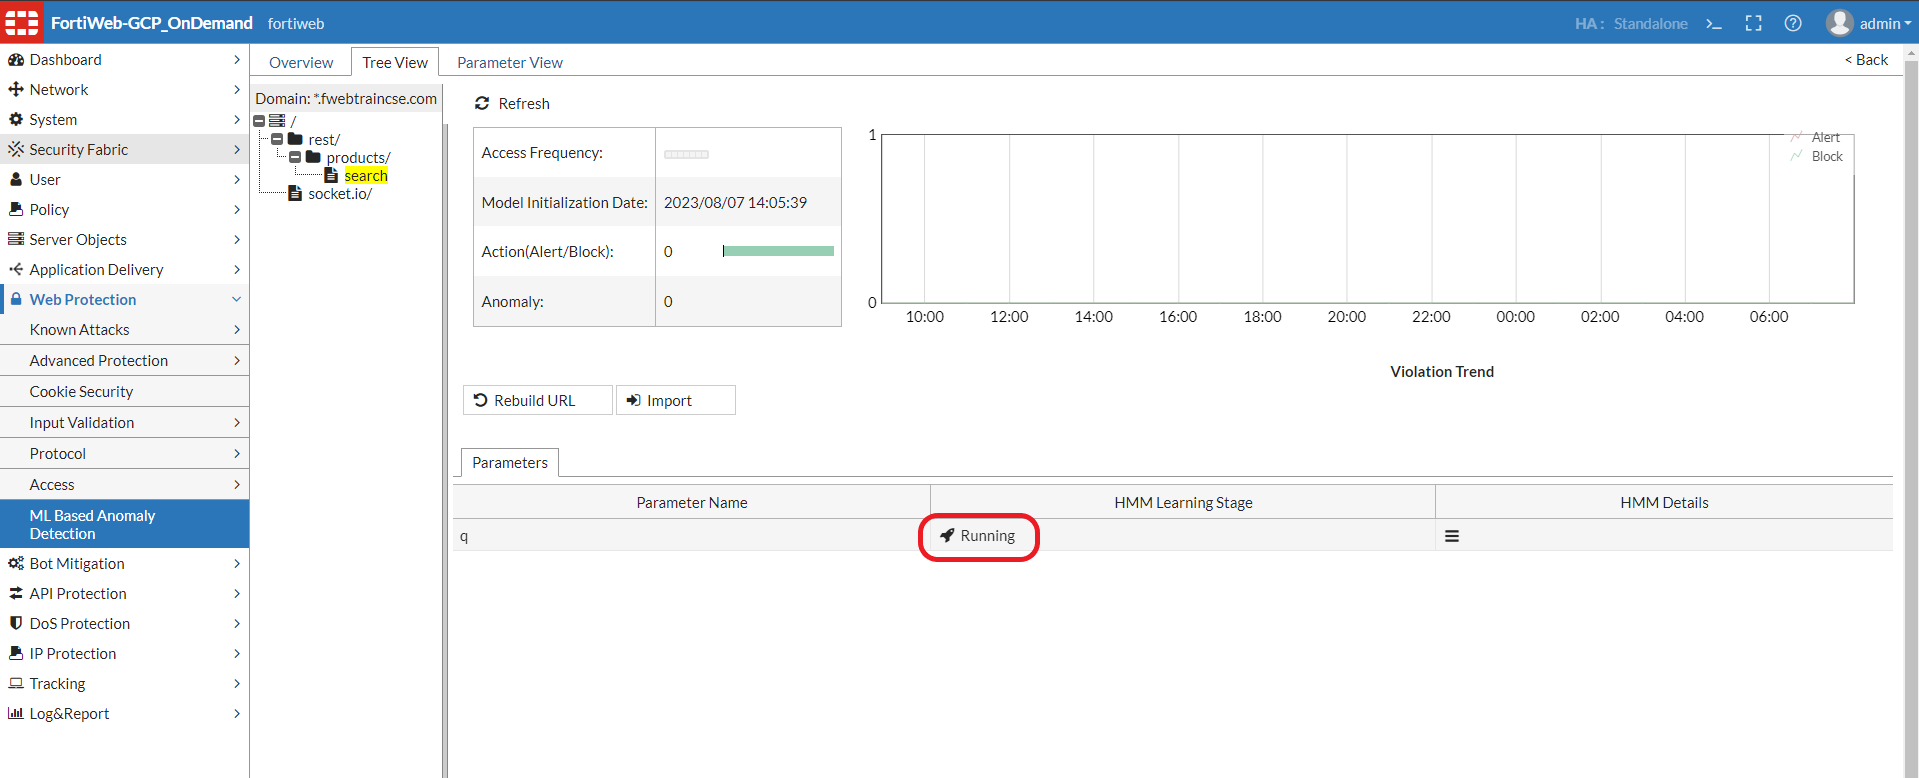Click the rocket icon beside Running
The image size is (1919, 778).
[x=947, y=536]
